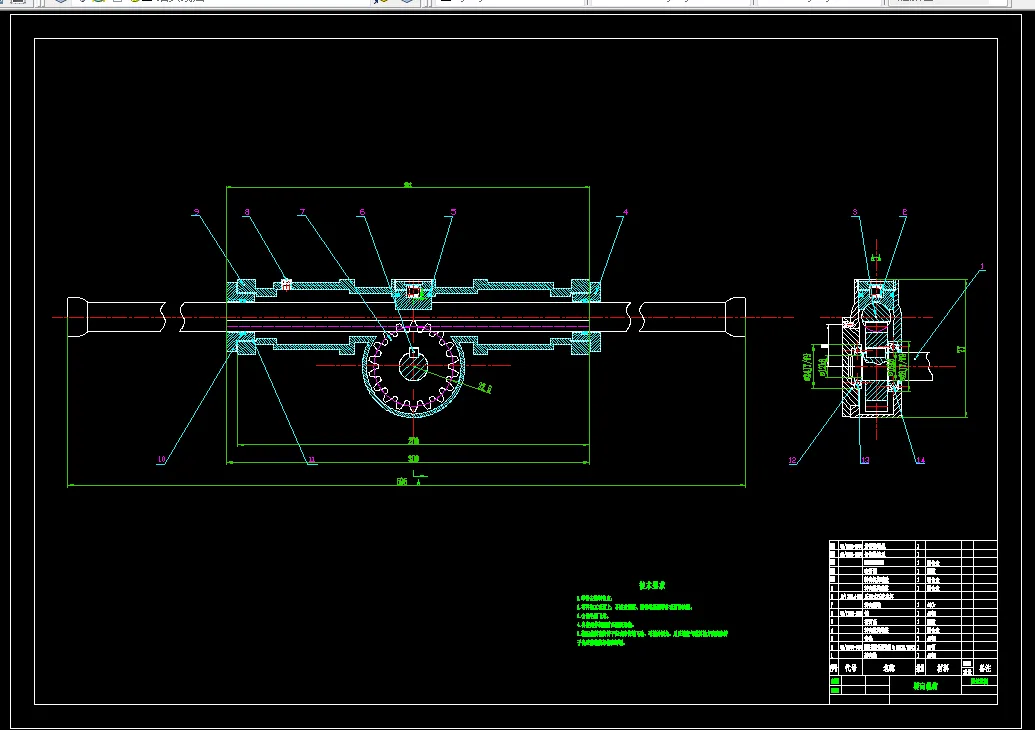Select part balloon number 12

coord(793,461)
